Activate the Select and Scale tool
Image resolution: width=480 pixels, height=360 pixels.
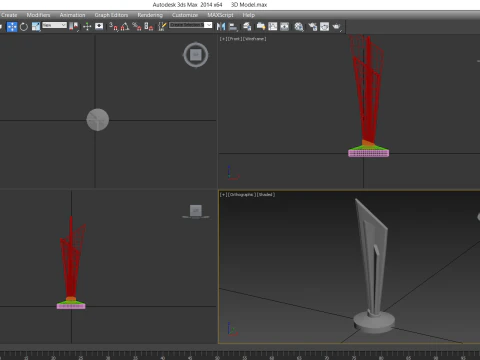36,27
